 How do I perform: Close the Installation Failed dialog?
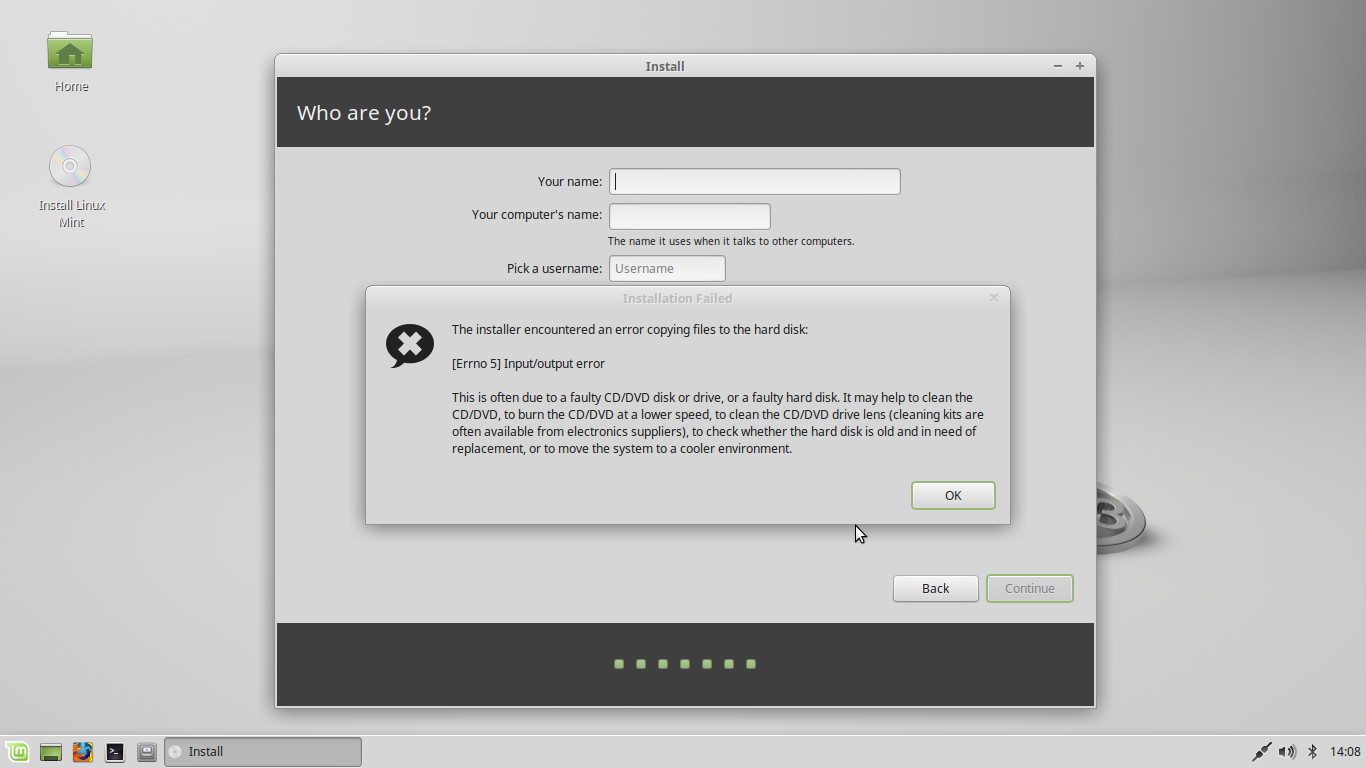[994, 297]
